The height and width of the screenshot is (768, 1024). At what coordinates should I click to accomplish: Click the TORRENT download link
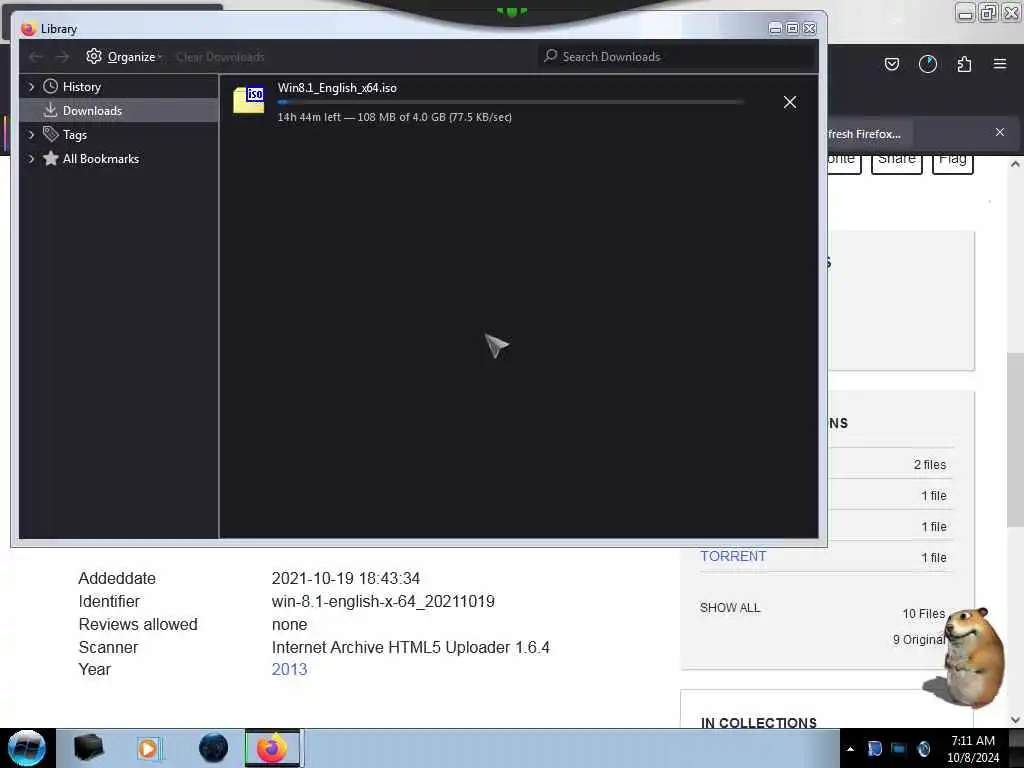tap(733, 556)
